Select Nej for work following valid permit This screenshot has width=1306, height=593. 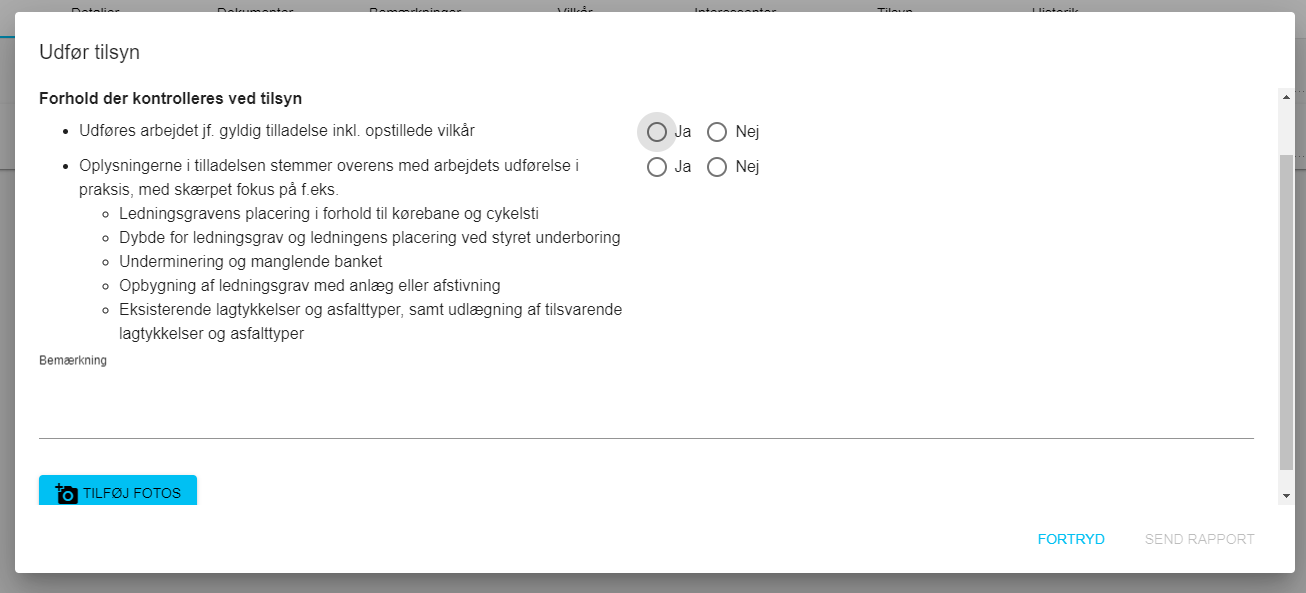pos(717,132)
